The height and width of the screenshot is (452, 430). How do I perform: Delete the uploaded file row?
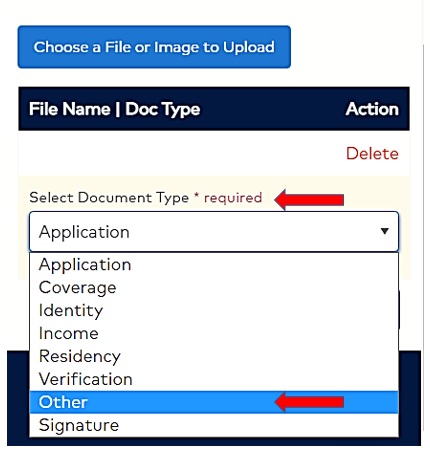point(372,154)
